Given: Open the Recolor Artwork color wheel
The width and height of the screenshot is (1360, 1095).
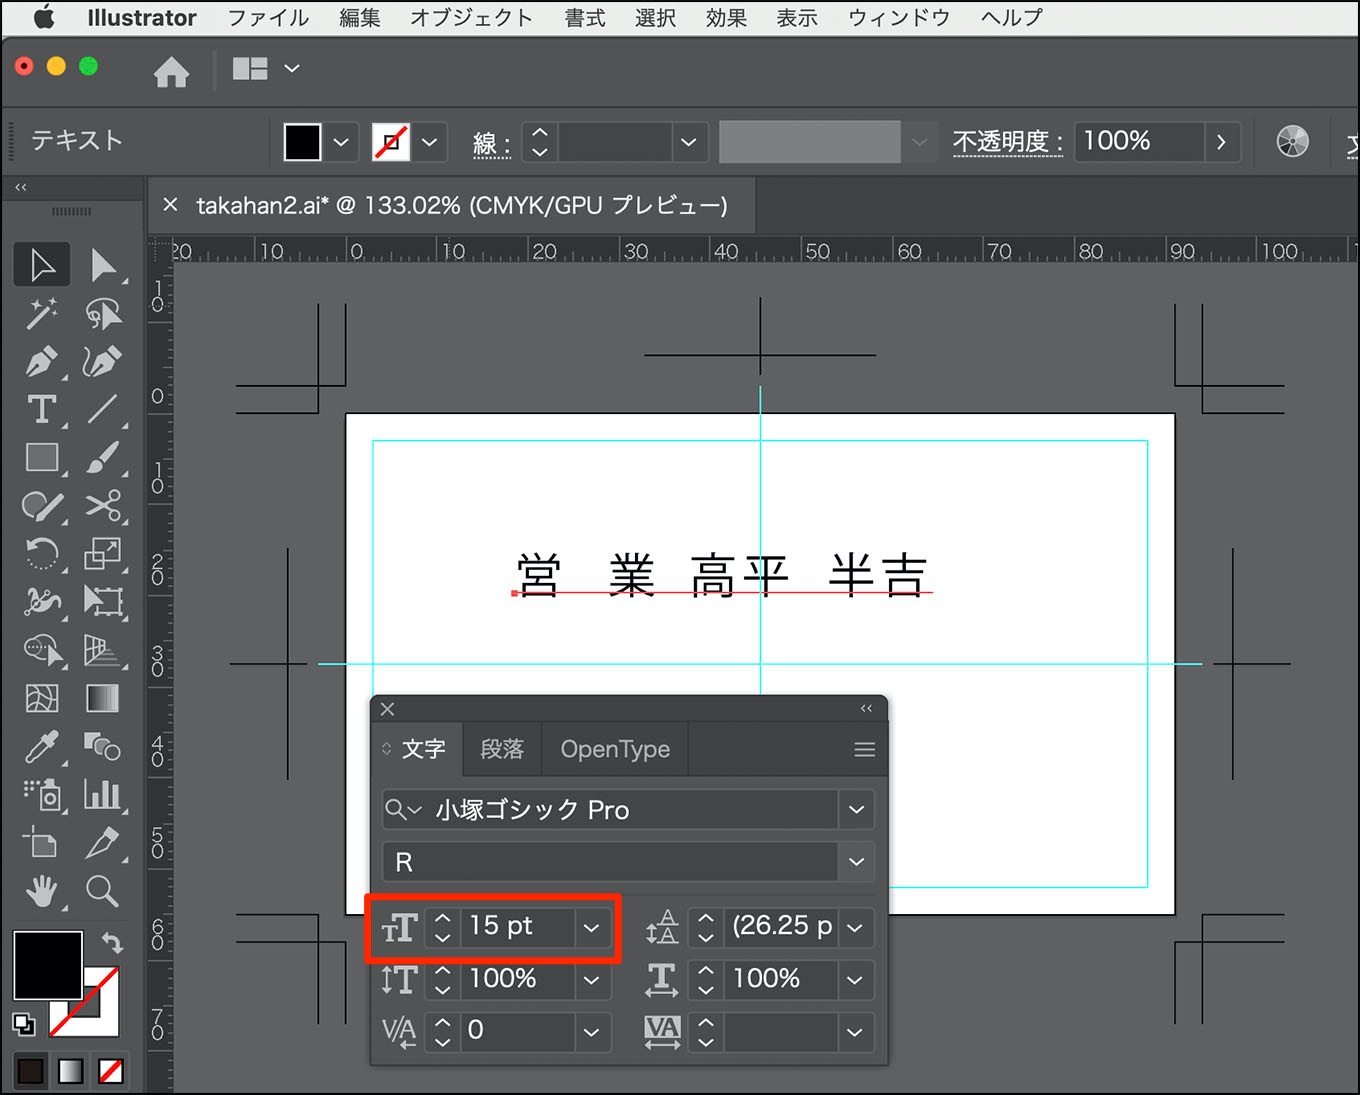Looking at the screenshot, I should point(1292,141).
